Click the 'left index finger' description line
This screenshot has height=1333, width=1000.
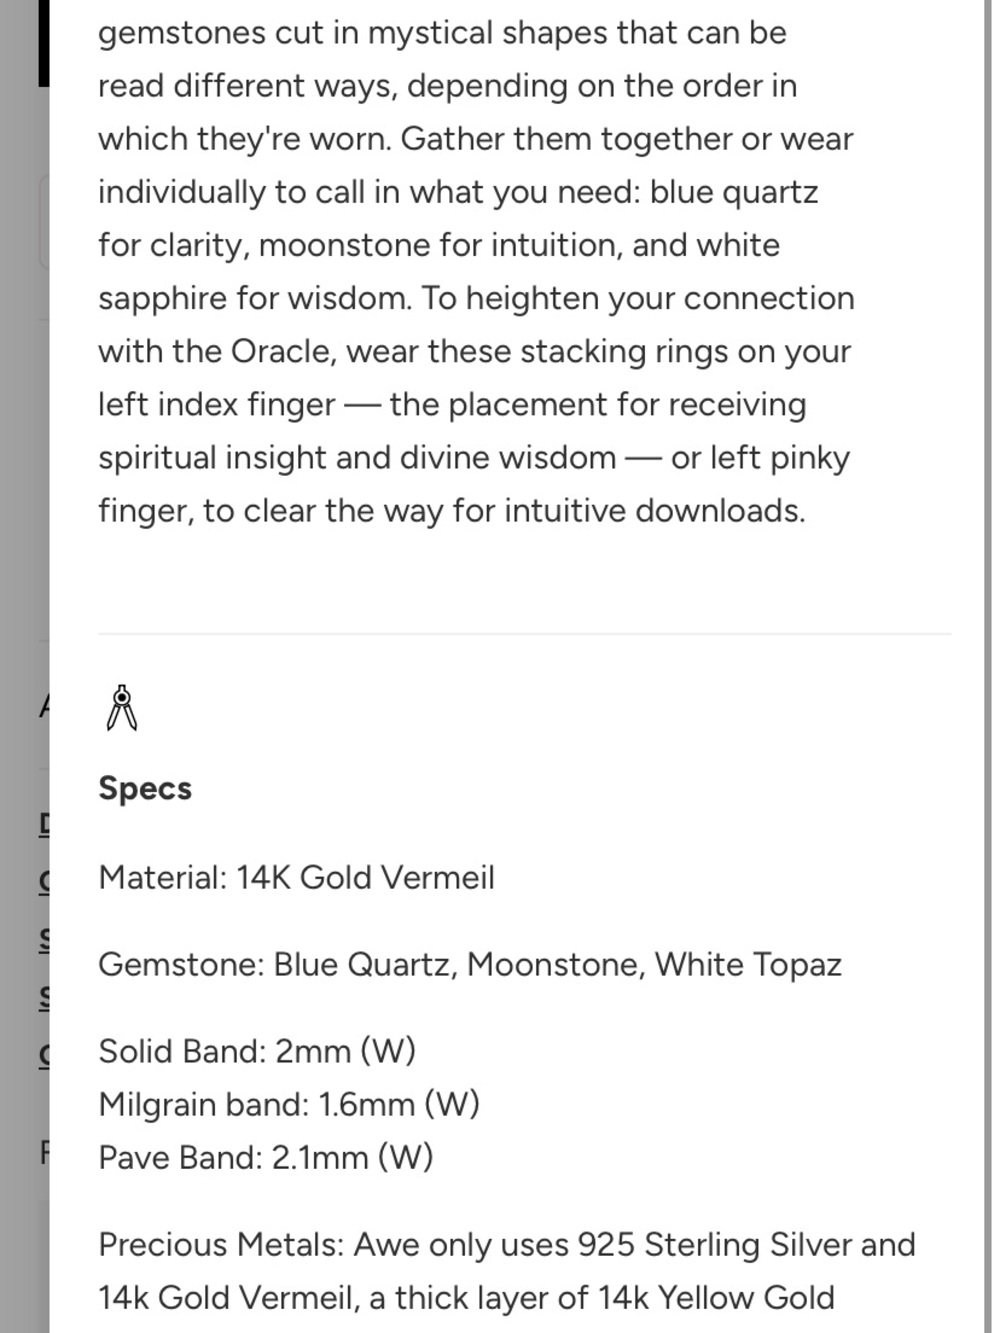coord(452,405)
